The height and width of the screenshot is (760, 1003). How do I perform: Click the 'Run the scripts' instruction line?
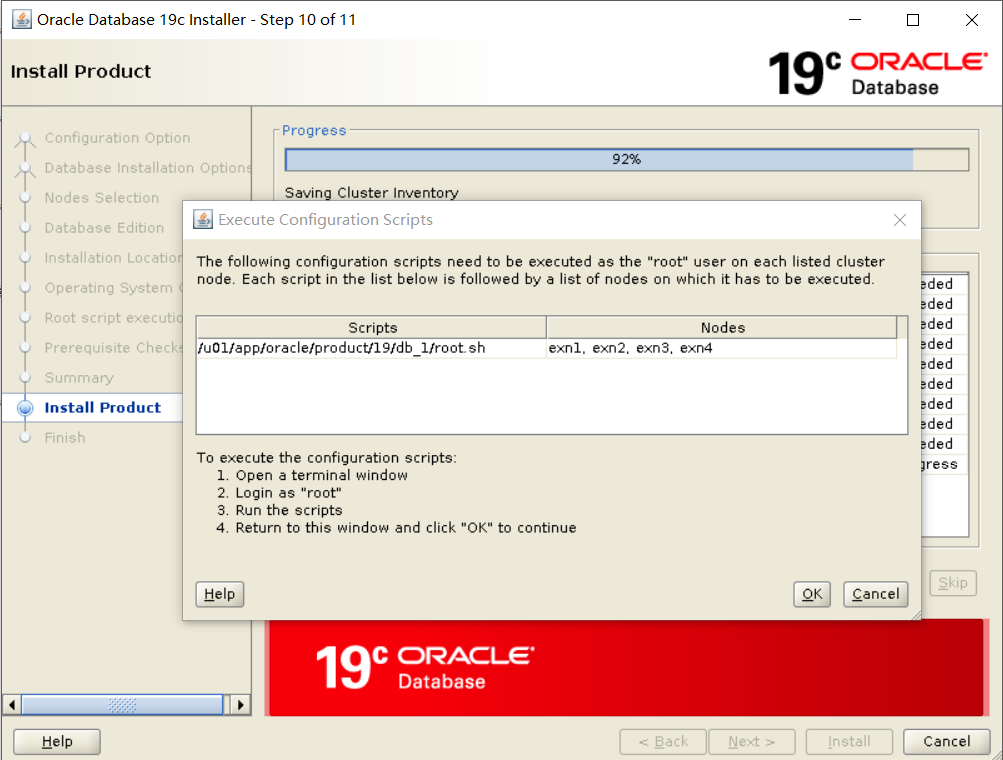(289, 510)
